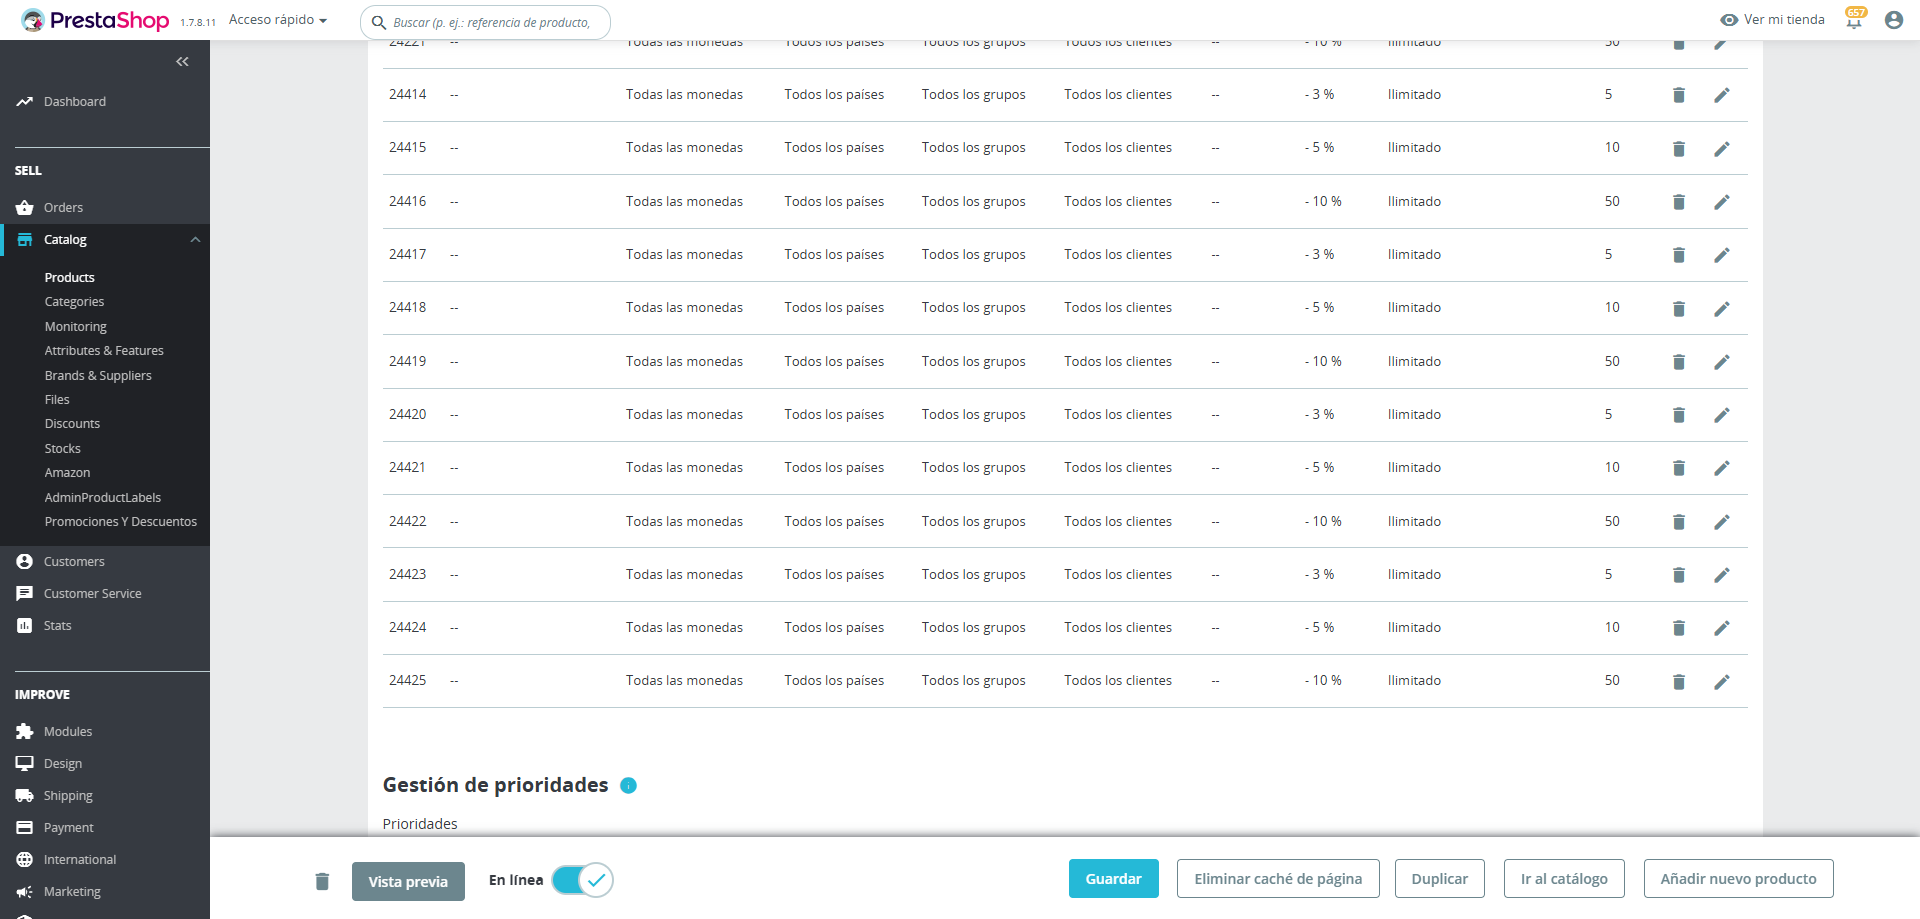Open the Shipping menu

tap(68, 796)
